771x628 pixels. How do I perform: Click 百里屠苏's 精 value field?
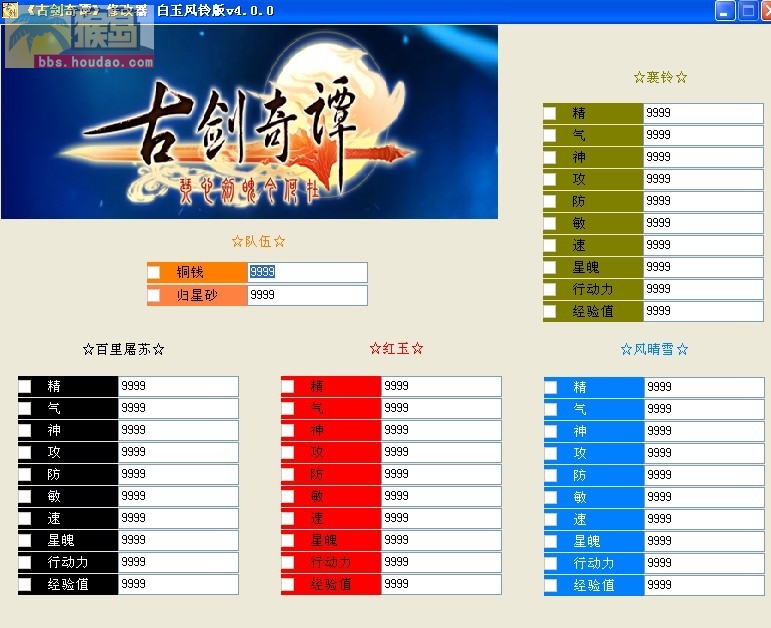[x=178, y=387]
